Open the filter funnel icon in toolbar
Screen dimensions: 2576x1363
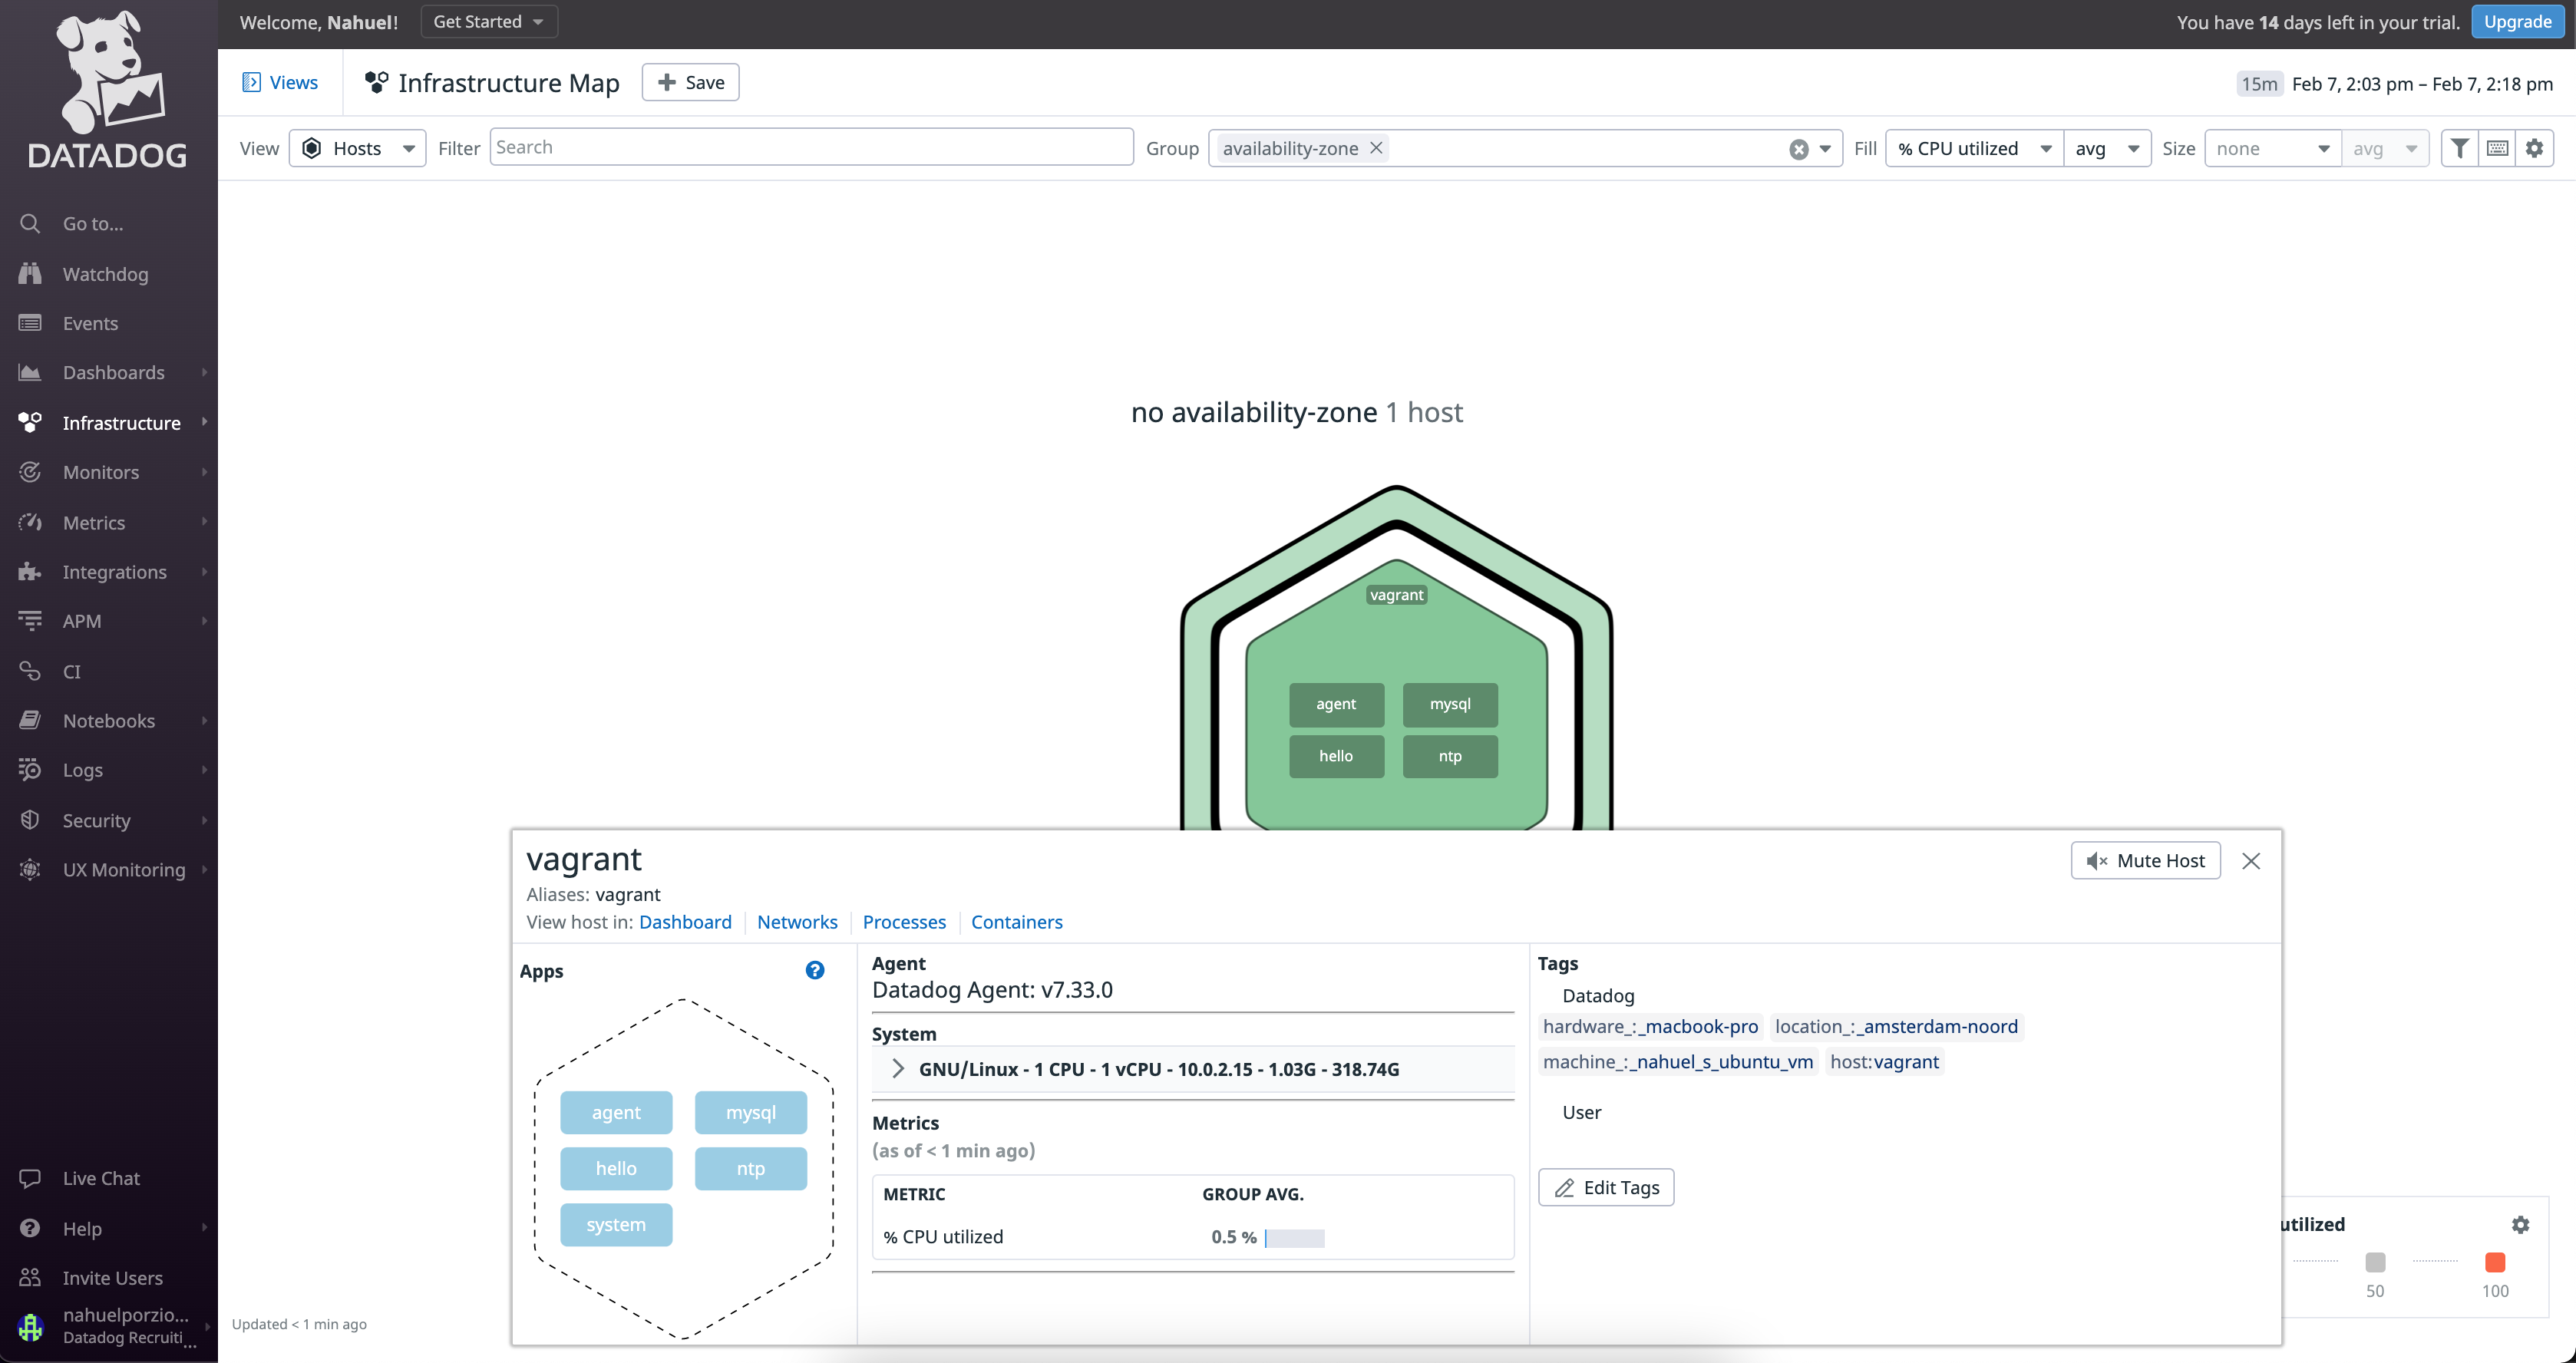pos(2459,148)
